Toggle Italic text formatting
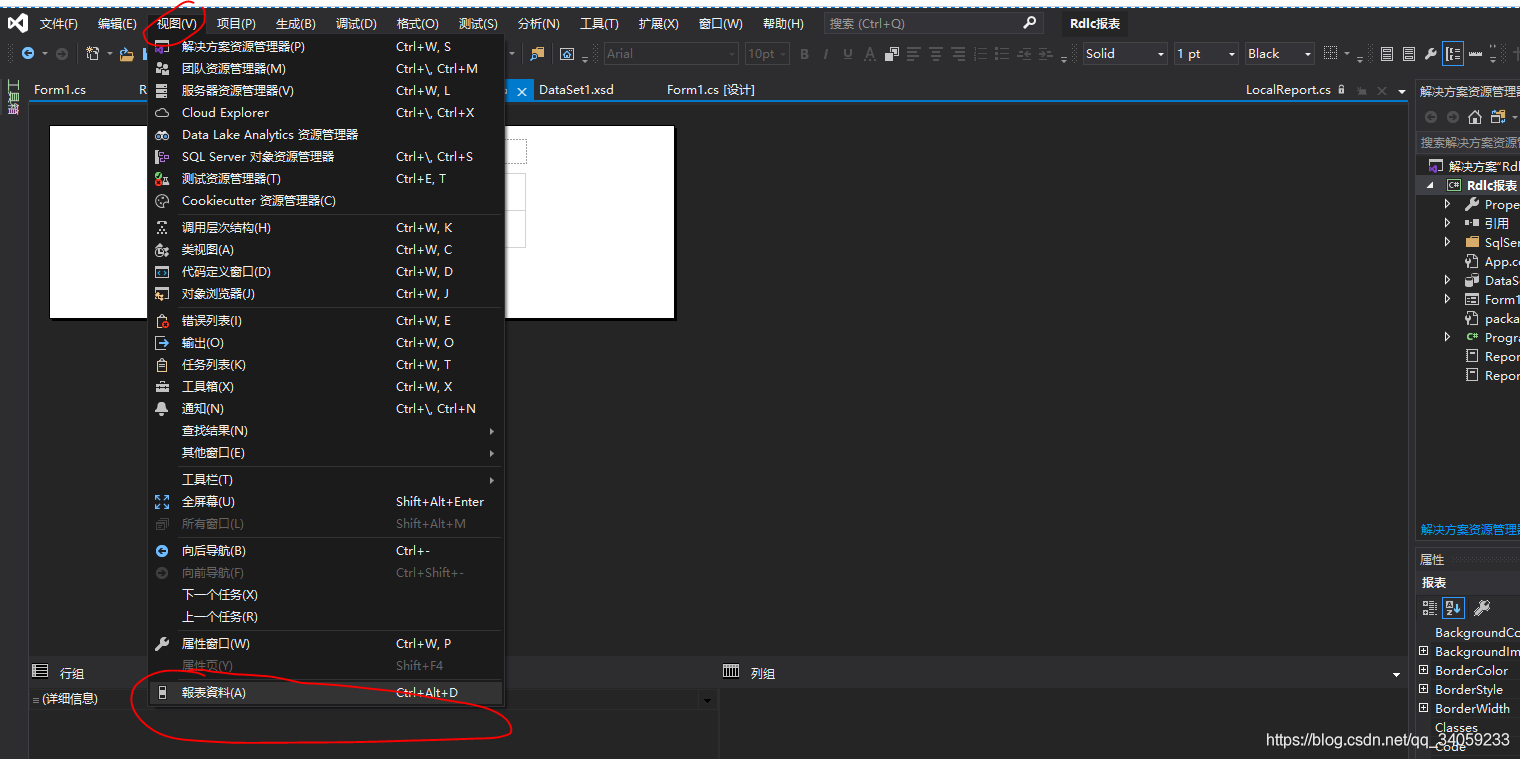 pos(826,54)
